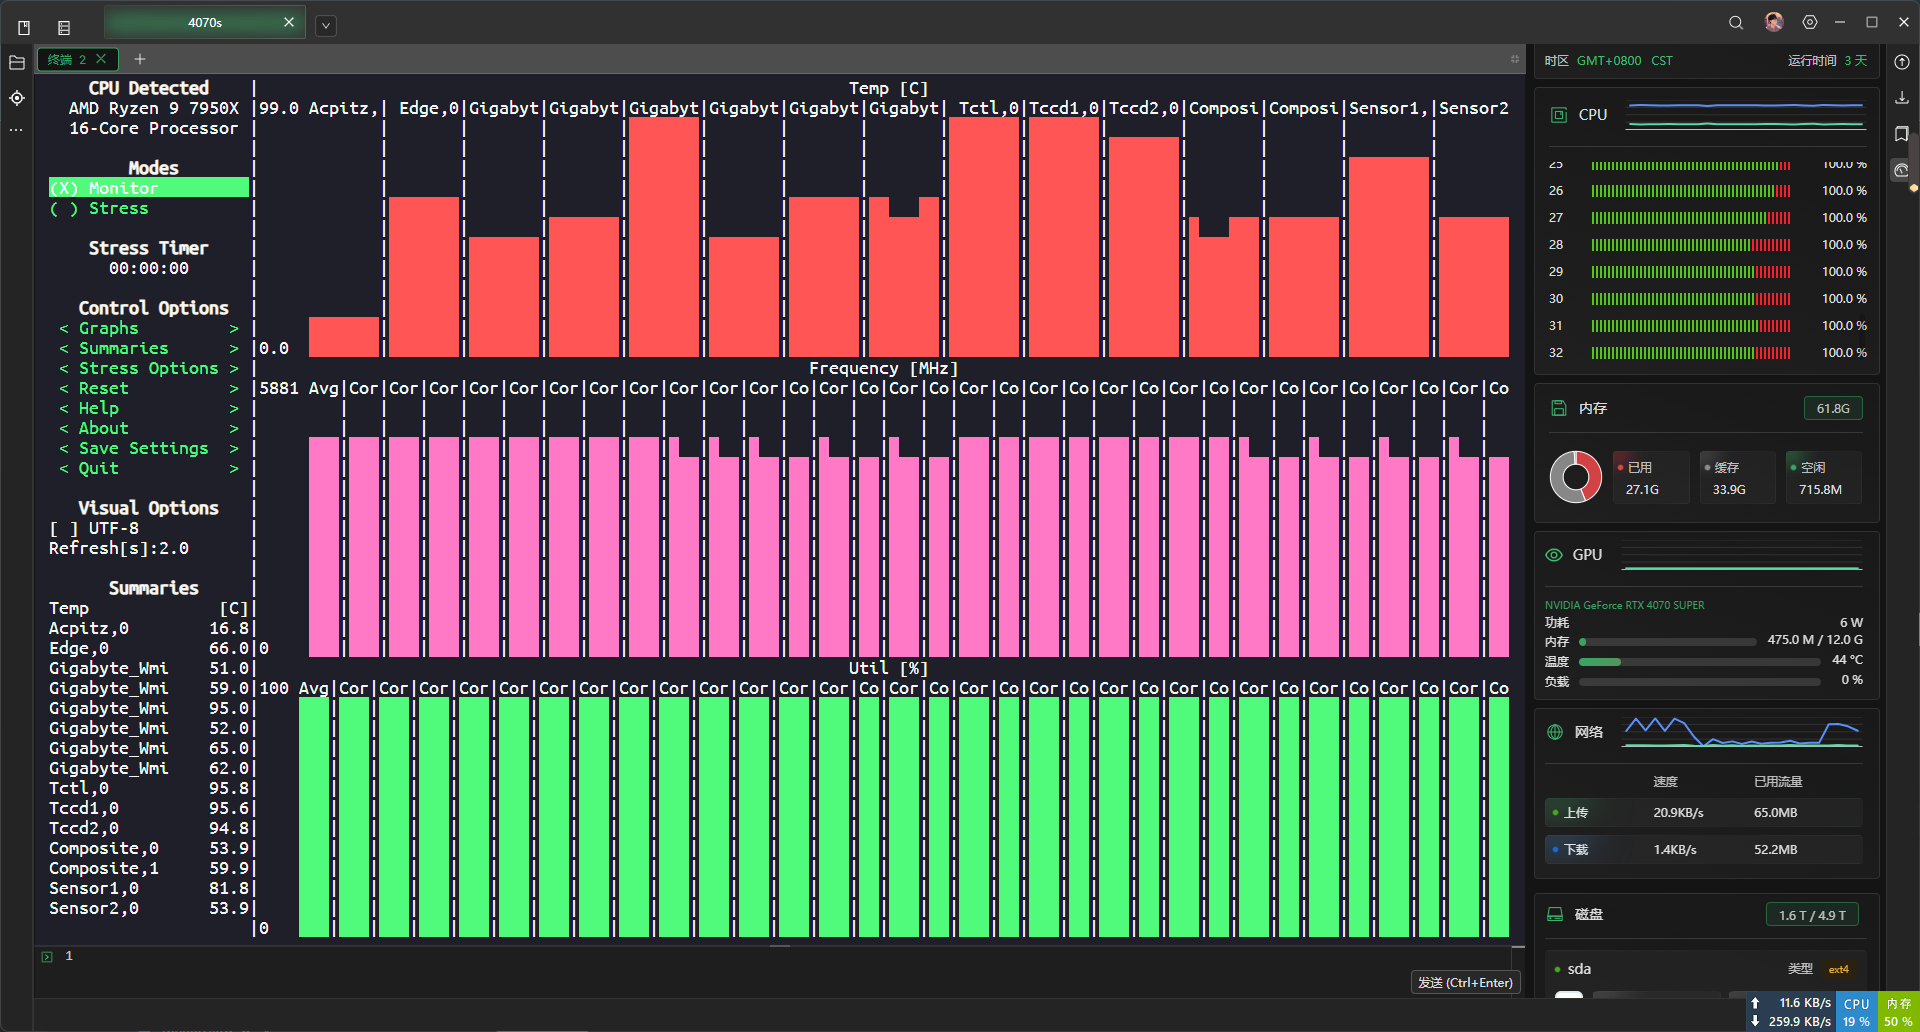Click the 内存 memory section icon
This screenshot has width=1920, height=1032.
pyautogui.click(x=1558, y=408)
